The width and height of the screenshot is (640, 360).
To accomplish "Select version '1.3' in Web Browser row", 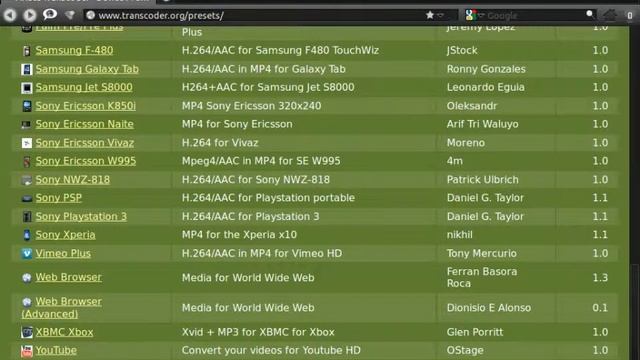I will point(600,278).
